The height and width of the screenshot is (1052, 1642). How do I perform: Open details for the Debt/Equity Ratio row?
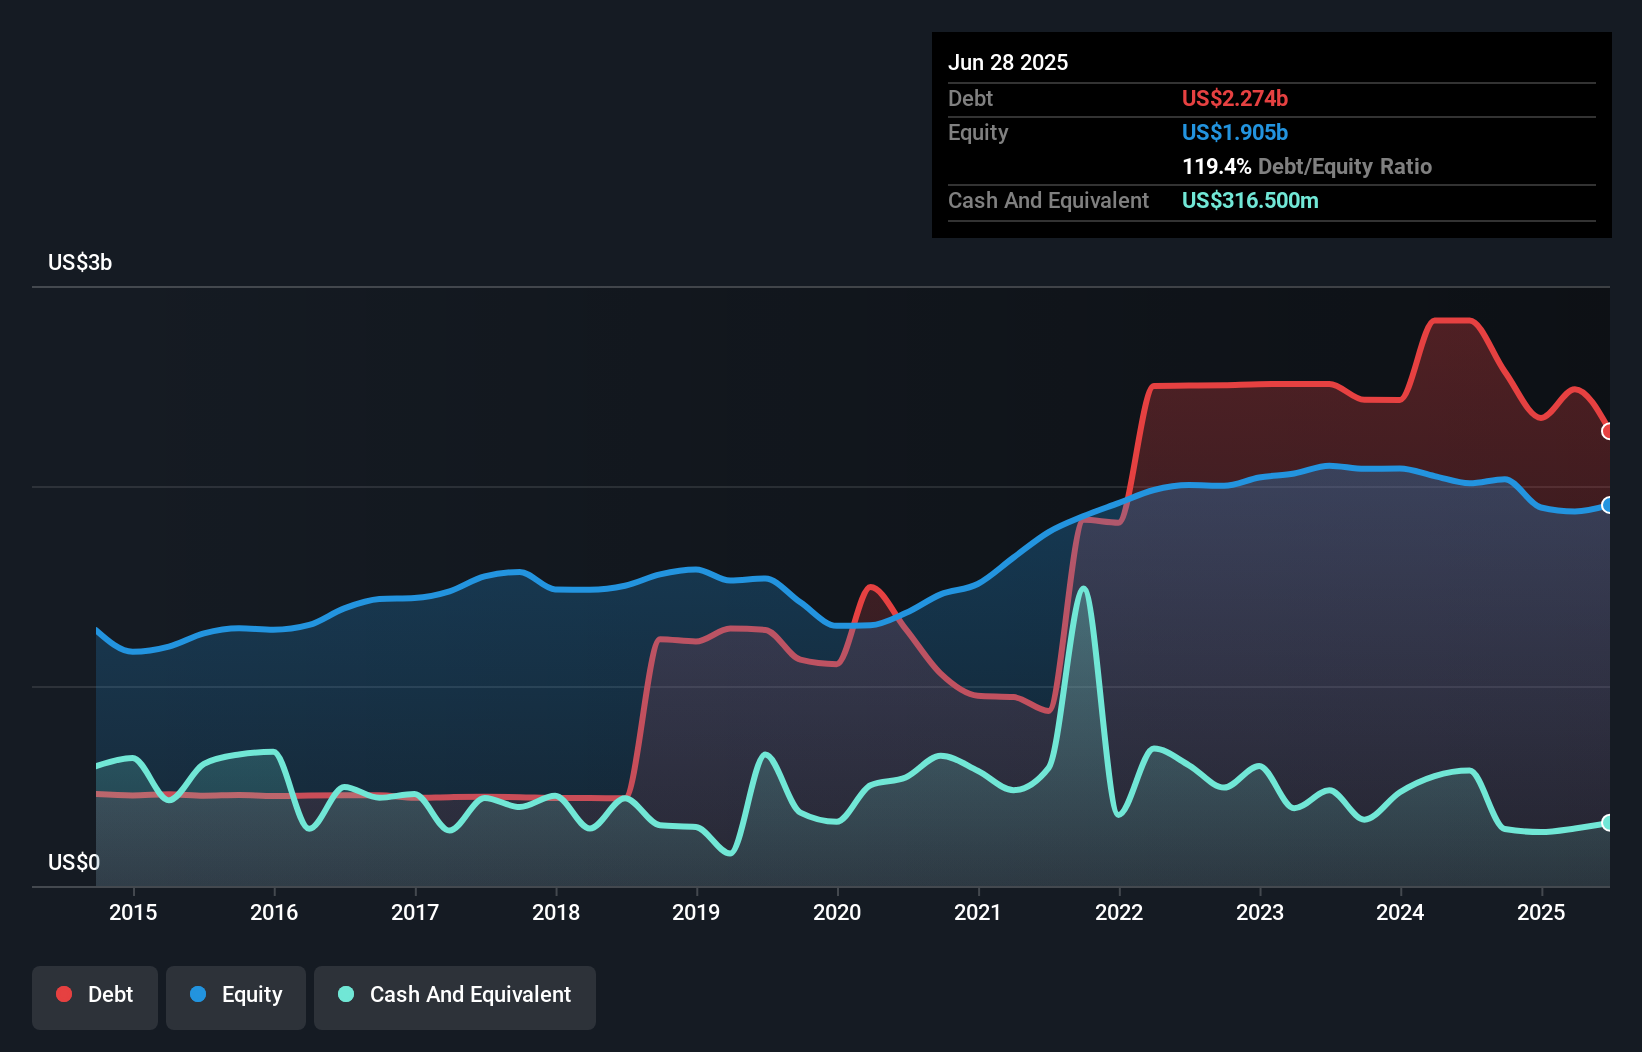pos(1307,166)
